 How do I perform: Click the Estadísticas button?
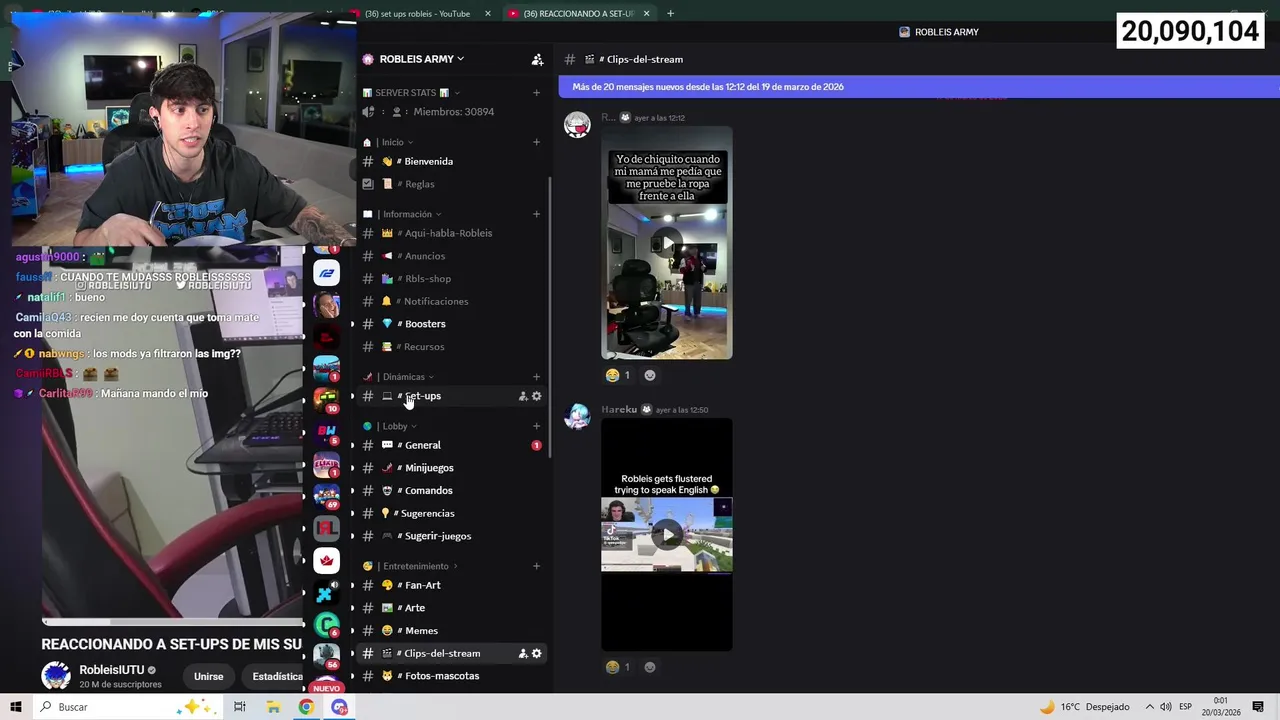point(275,676)
